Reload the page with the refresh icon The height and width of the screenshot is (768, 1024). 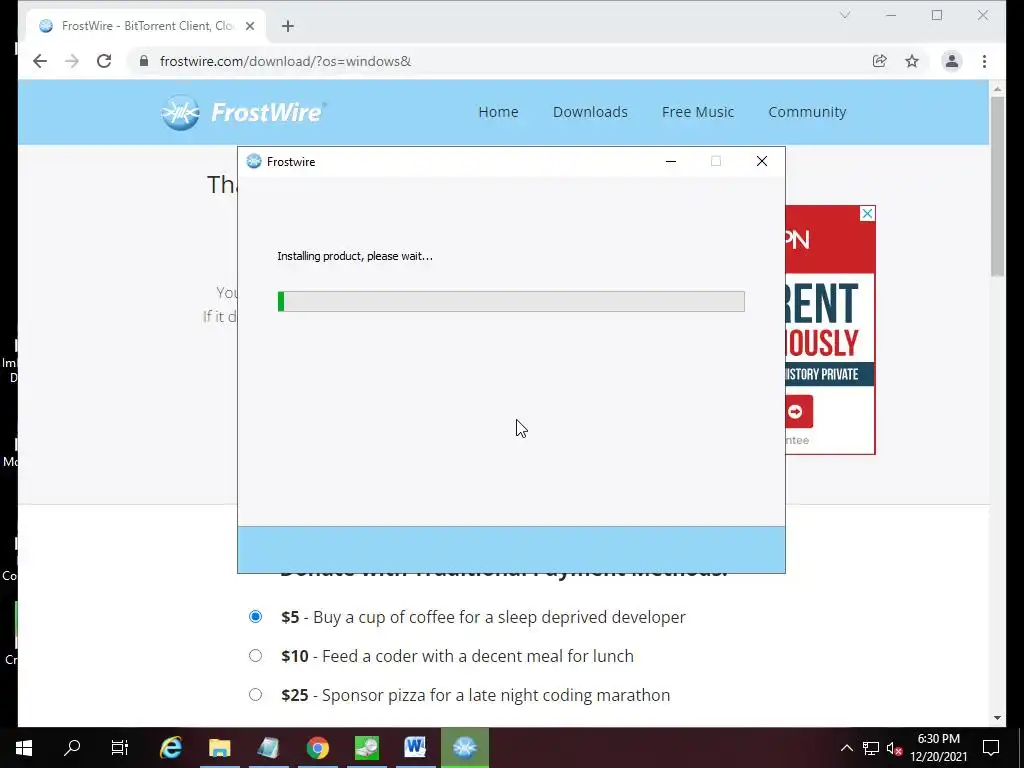coord(104,61)
